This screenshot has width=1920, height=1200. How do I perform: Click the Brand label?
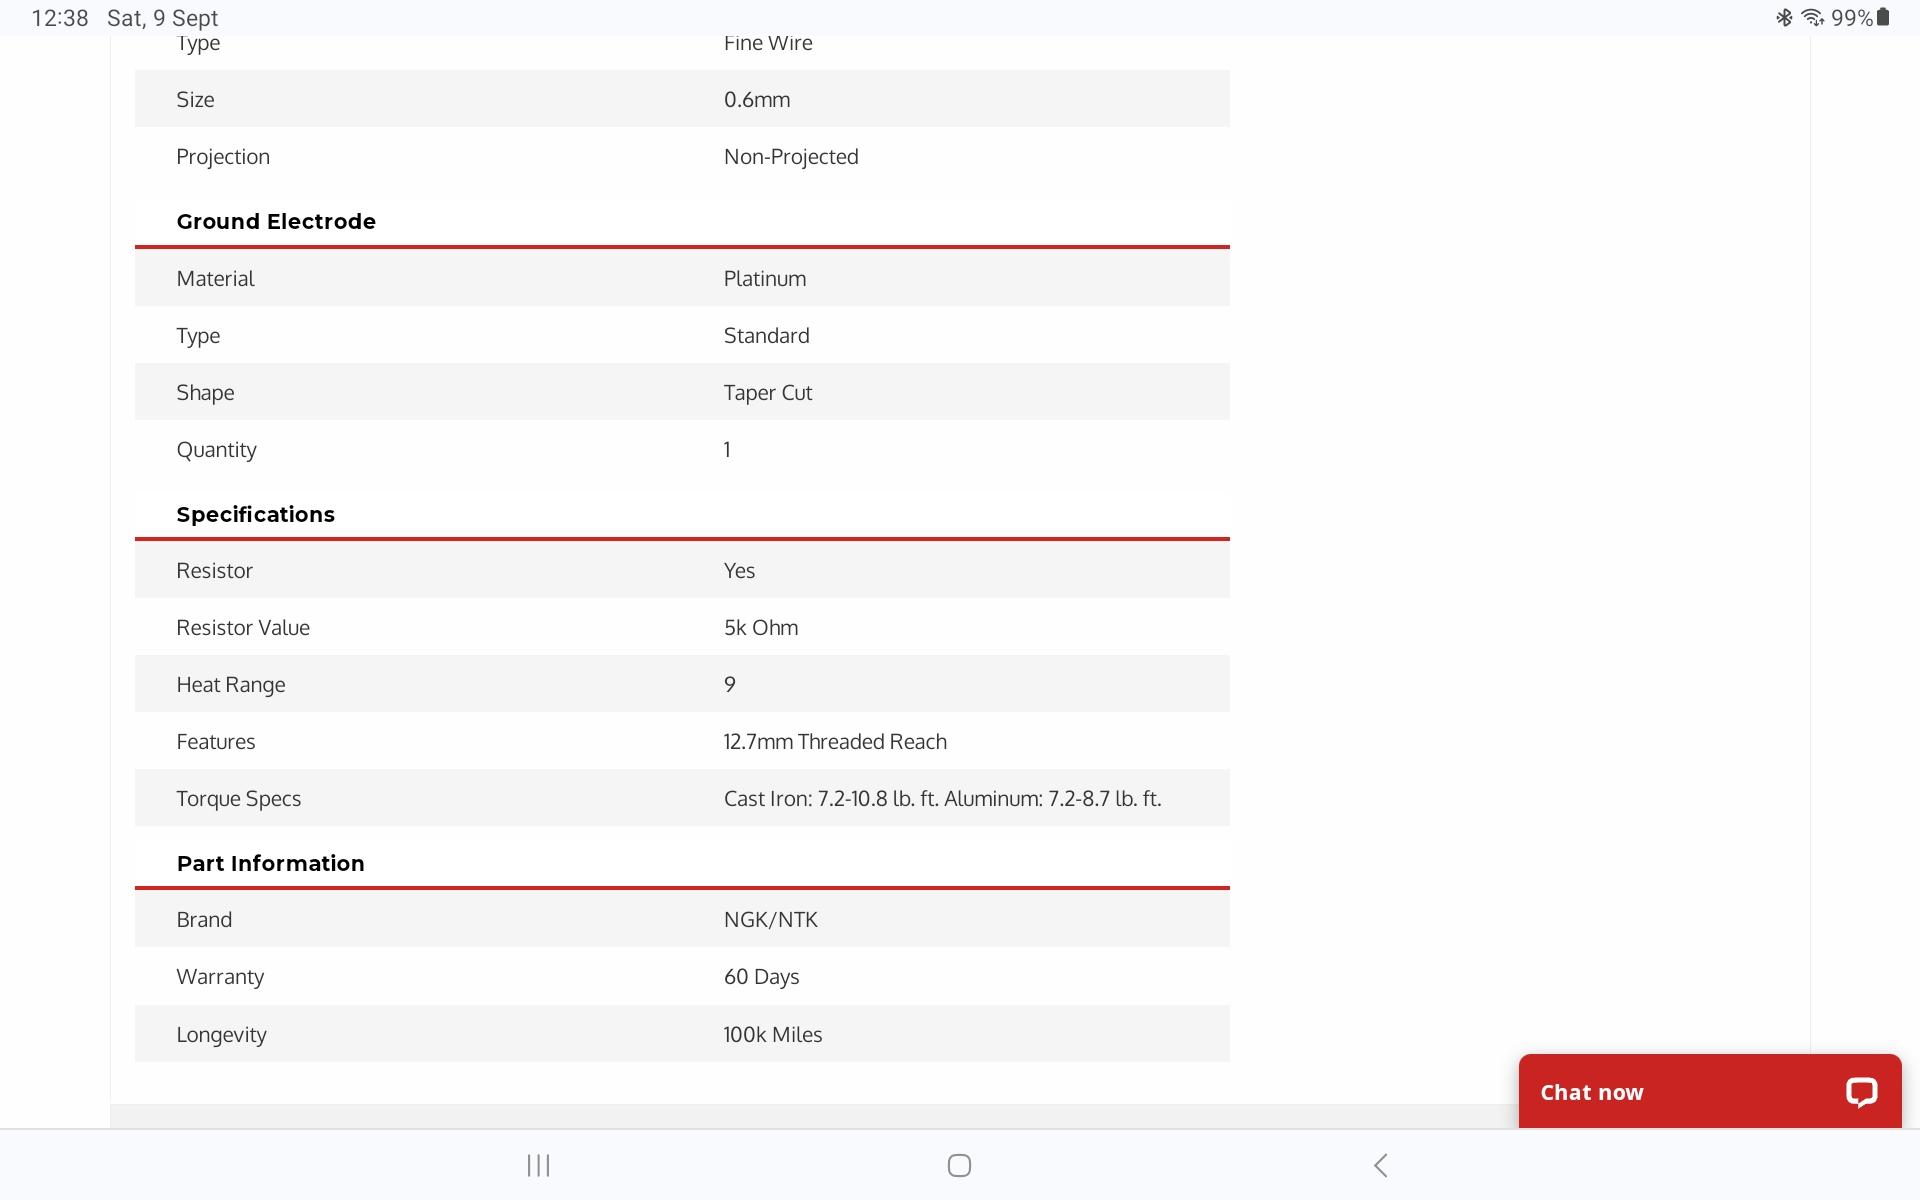(204, 919)
